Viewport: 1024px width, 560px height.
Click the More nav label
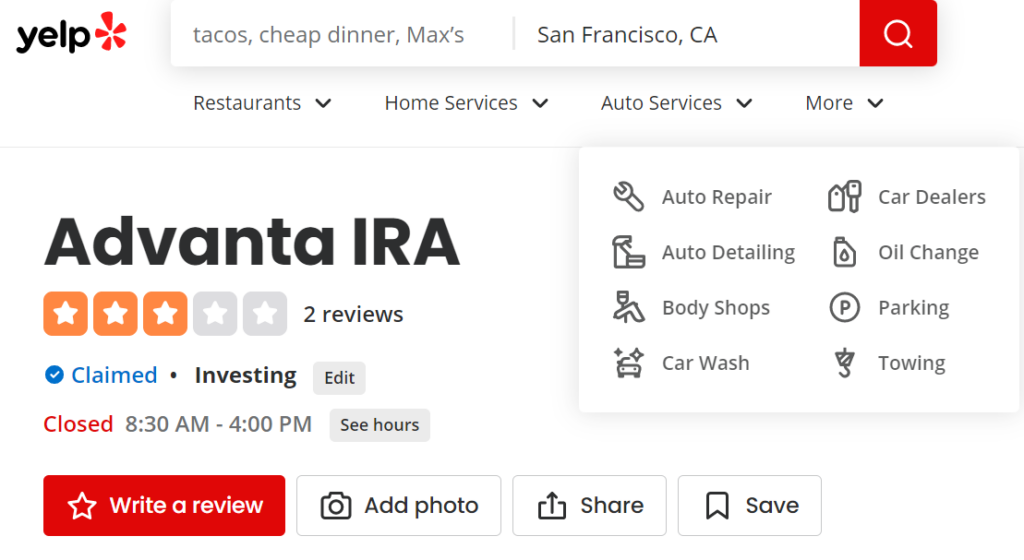[829, 103]
